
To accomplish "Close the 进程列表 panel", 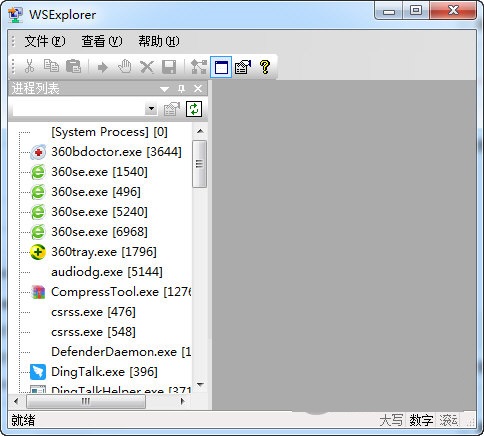I will click(x=198, y=89).
